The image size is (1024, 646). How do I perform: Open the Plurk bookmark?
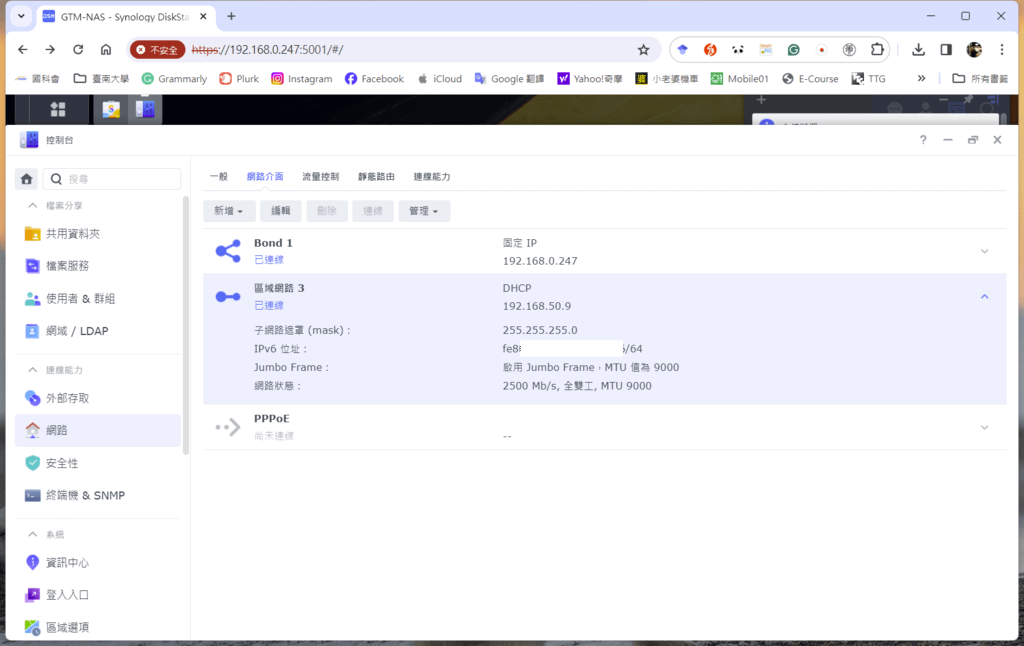point(240,78)
